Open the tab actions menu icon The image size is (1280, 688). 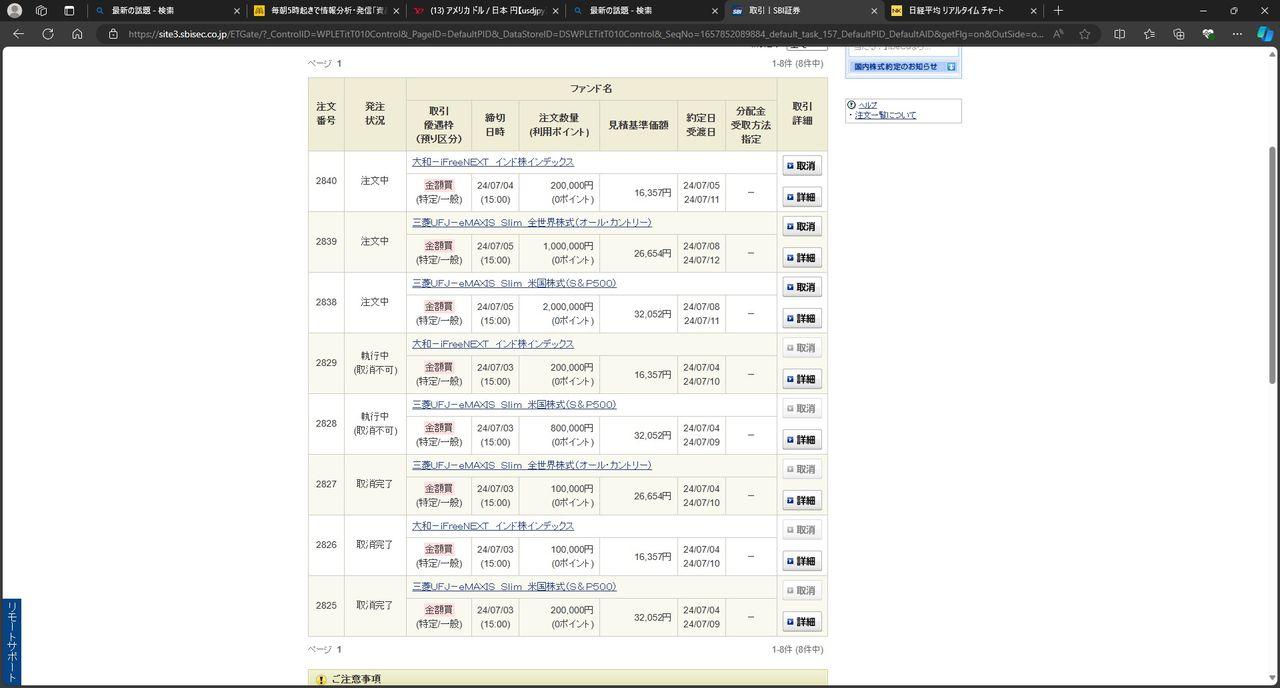pos(69,10)
